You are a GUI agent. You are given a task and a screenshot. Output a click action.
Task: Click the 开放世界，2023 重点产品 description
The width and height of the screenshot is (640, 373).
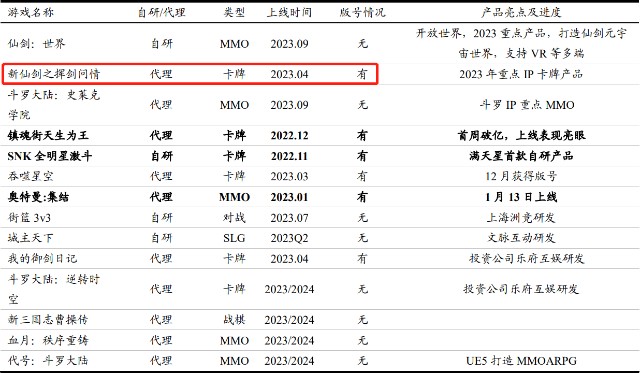pos(521,43)
